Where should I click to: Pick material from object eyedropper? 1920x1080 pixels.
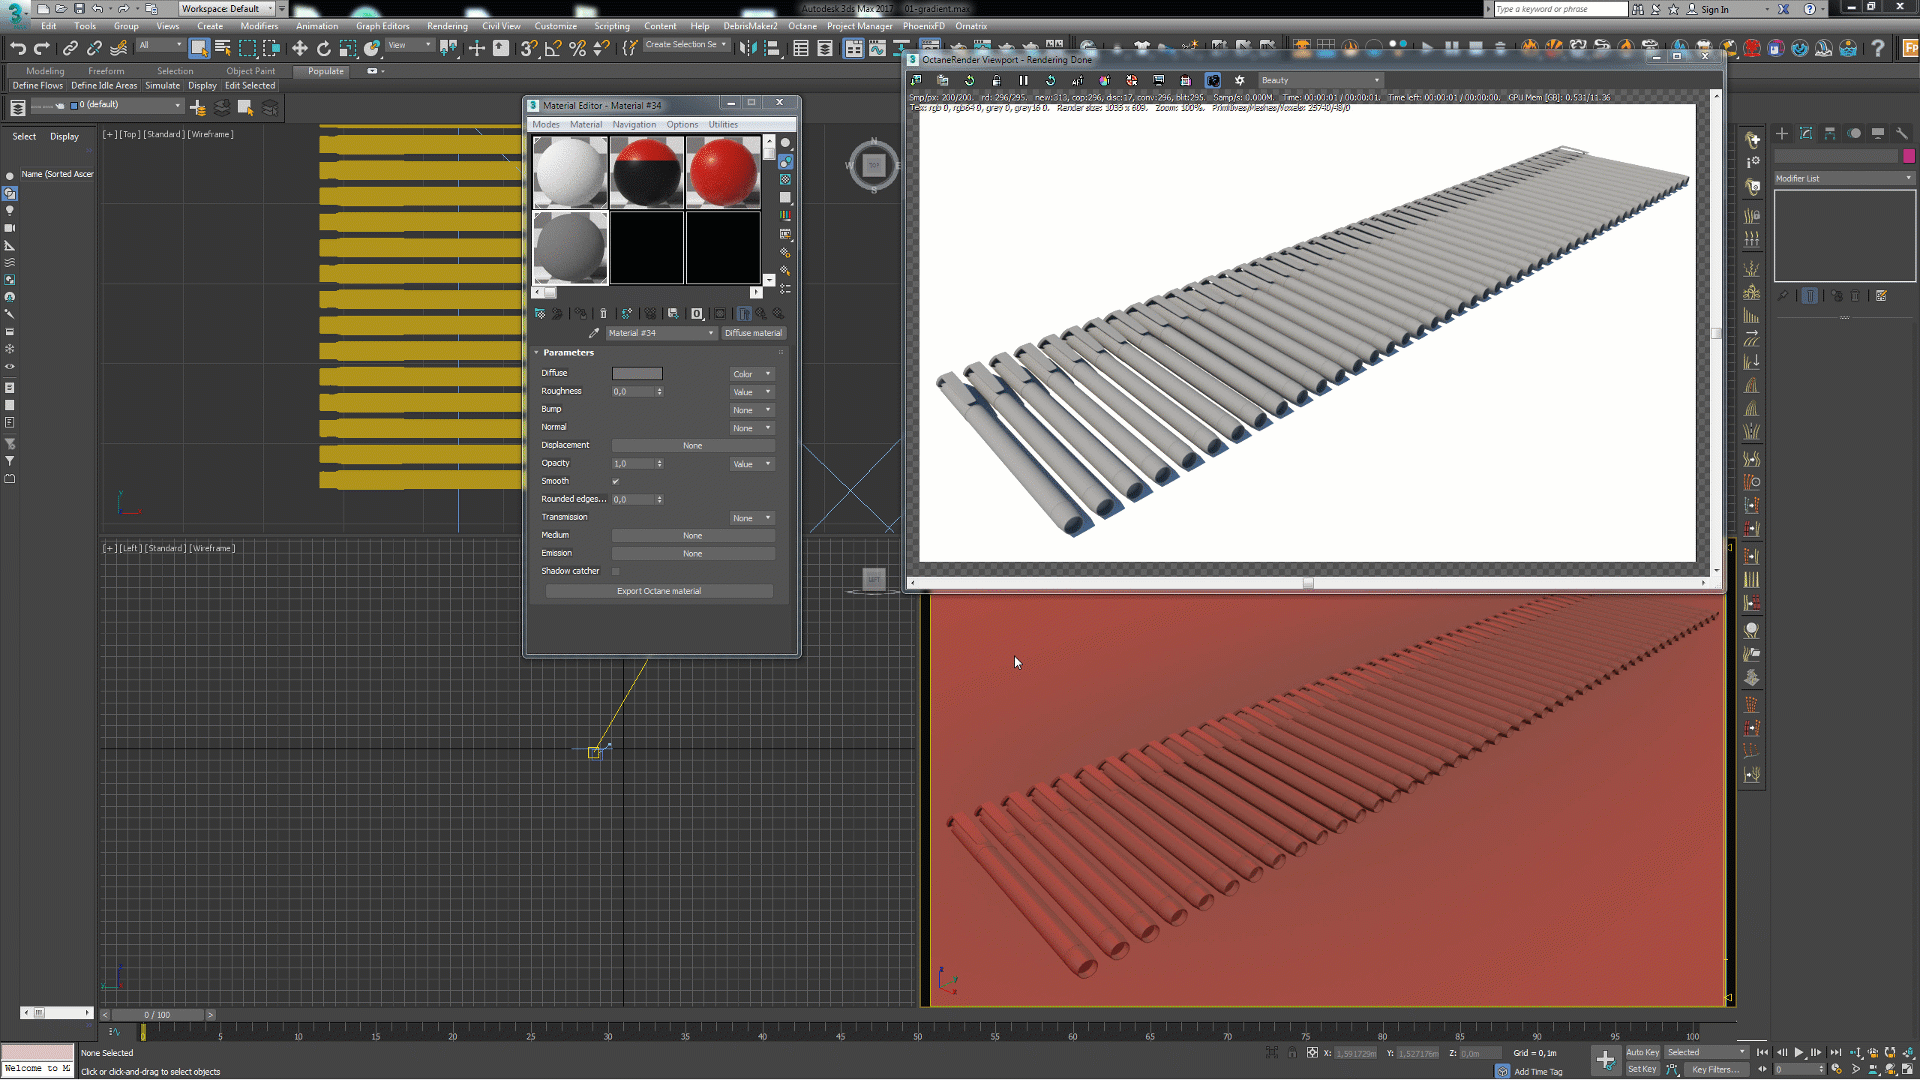tap(594, 333)
